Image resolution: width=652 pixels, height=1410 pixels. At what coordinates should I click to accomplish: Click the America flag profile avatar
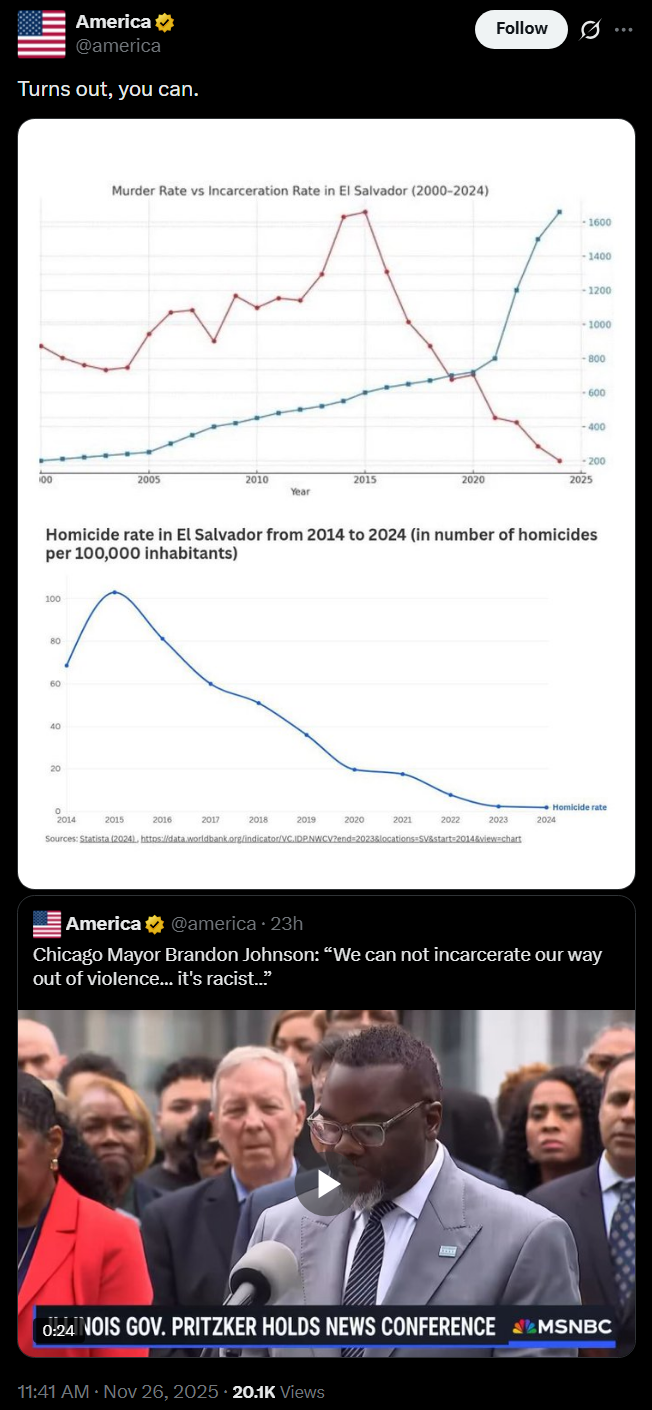coord(42,34)
